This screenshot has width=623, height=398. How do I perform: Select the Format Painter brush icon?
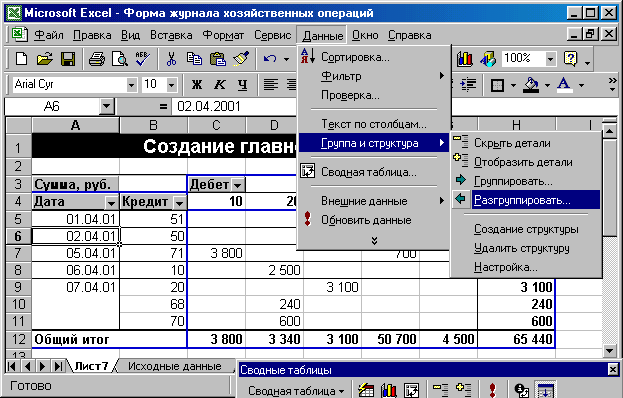click(x=241, y=59)
